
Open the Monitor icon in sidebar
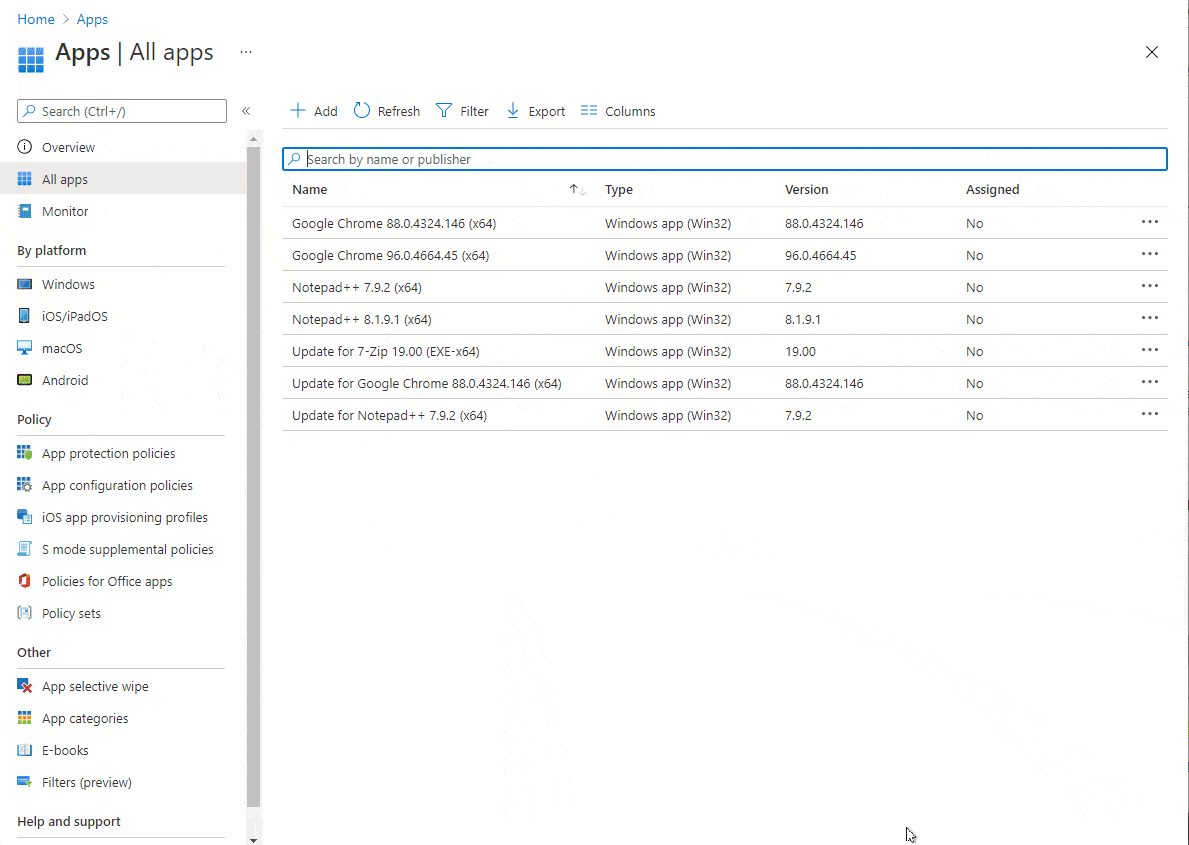24,211
